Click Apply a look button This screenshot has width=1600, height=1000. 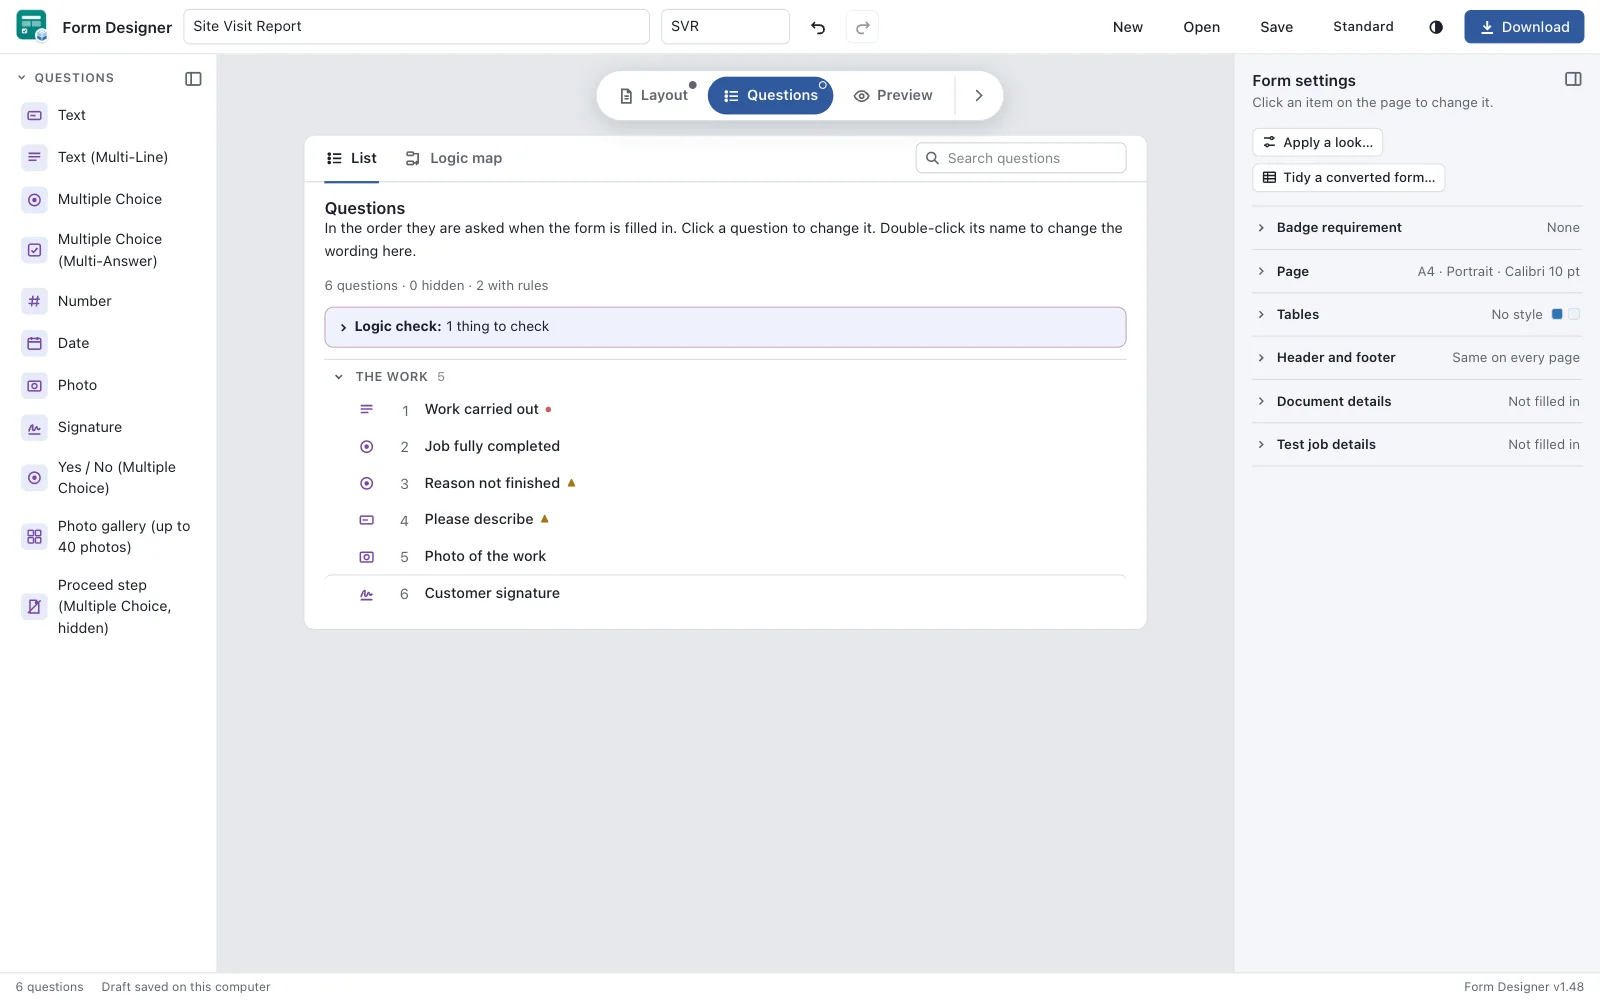[1317, 142]
